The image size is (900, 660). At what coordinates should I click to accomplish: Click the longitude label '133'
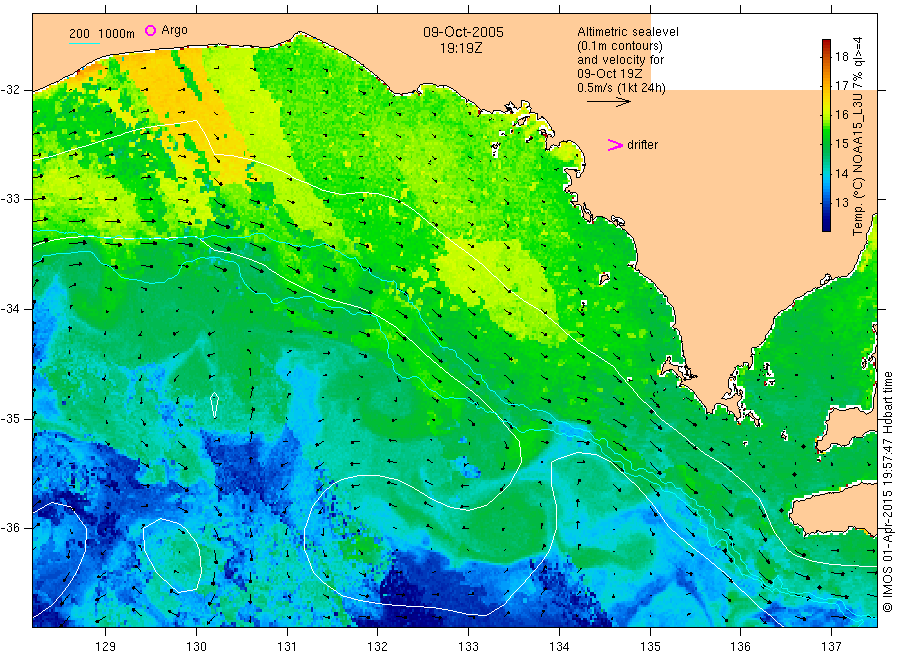tap(468, 646)
